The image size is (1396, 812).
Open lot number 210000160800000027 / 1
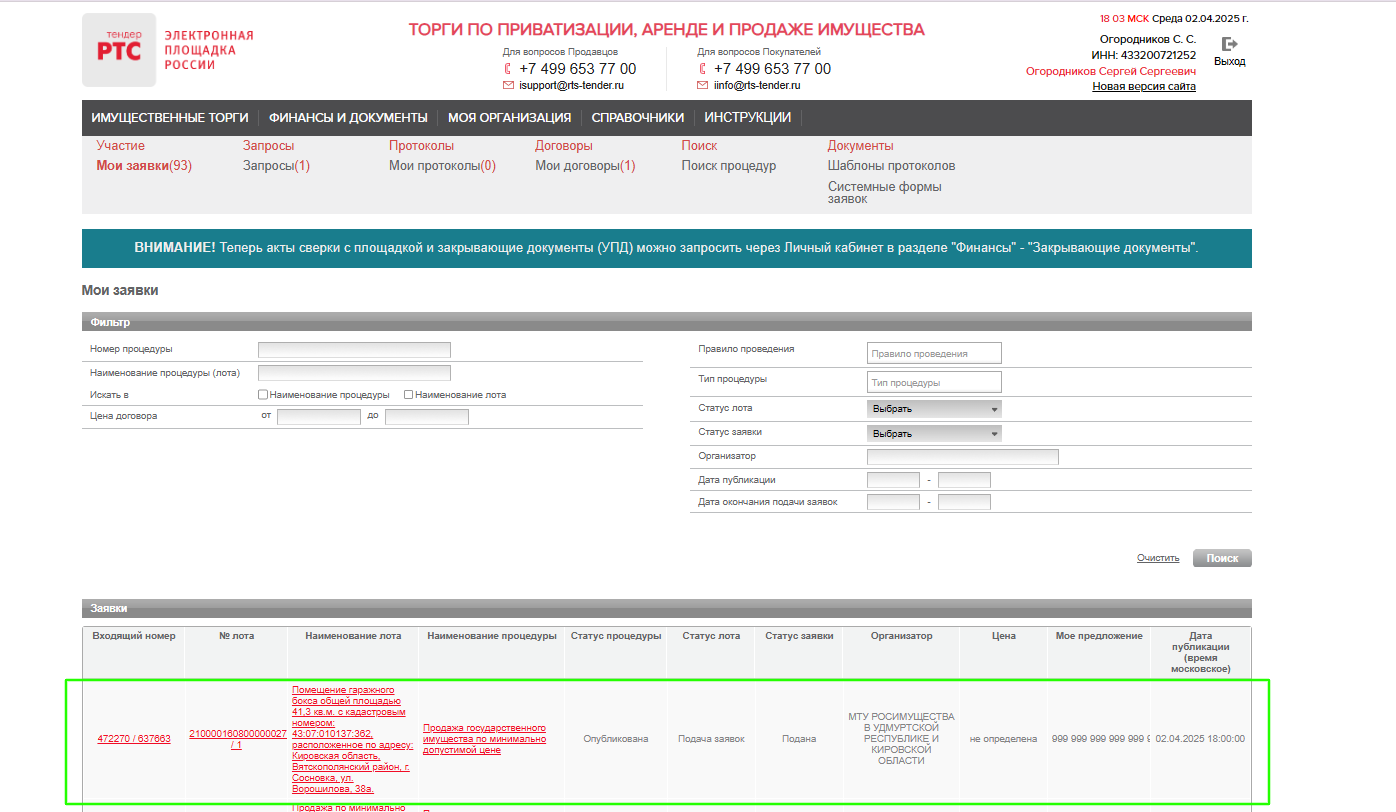point(238,739)
